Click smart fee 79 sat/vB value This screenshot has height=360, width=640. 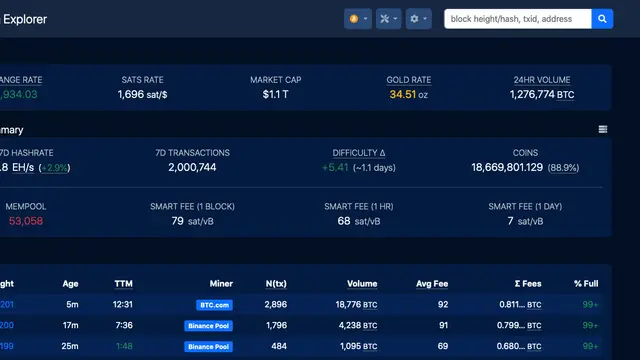coord(192,221)
